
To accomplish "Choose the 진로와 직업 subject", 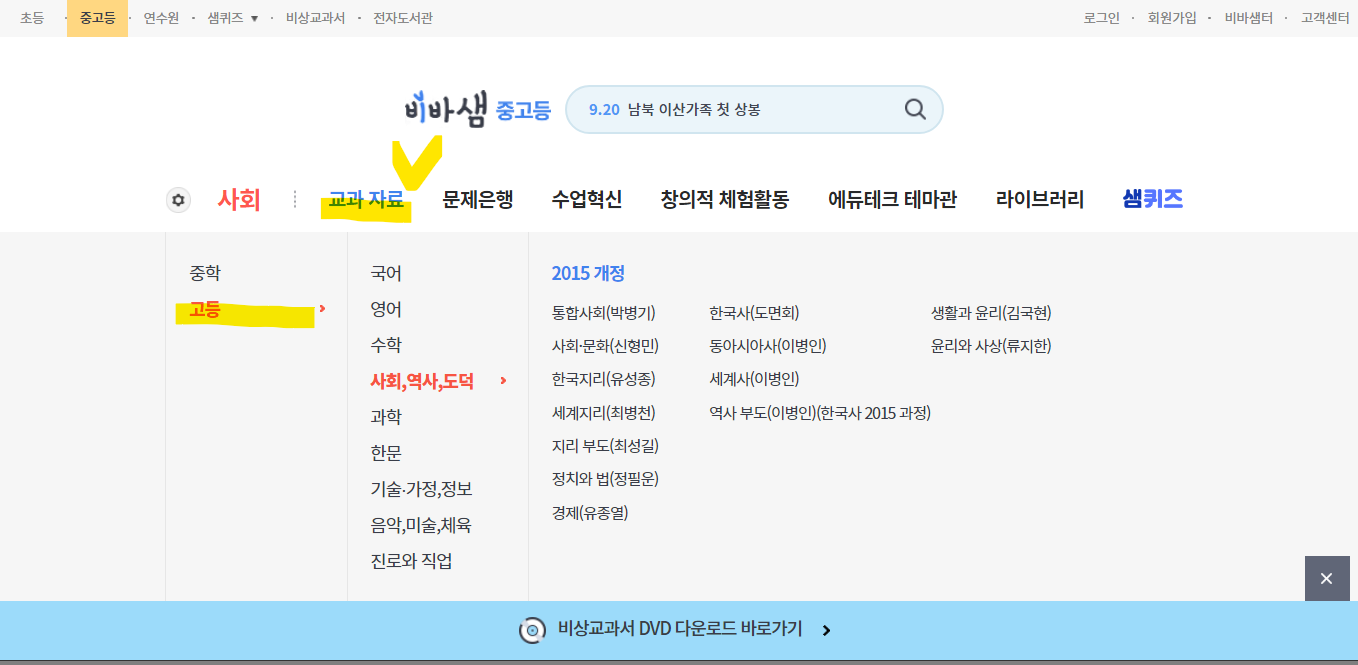I will 411,561.
